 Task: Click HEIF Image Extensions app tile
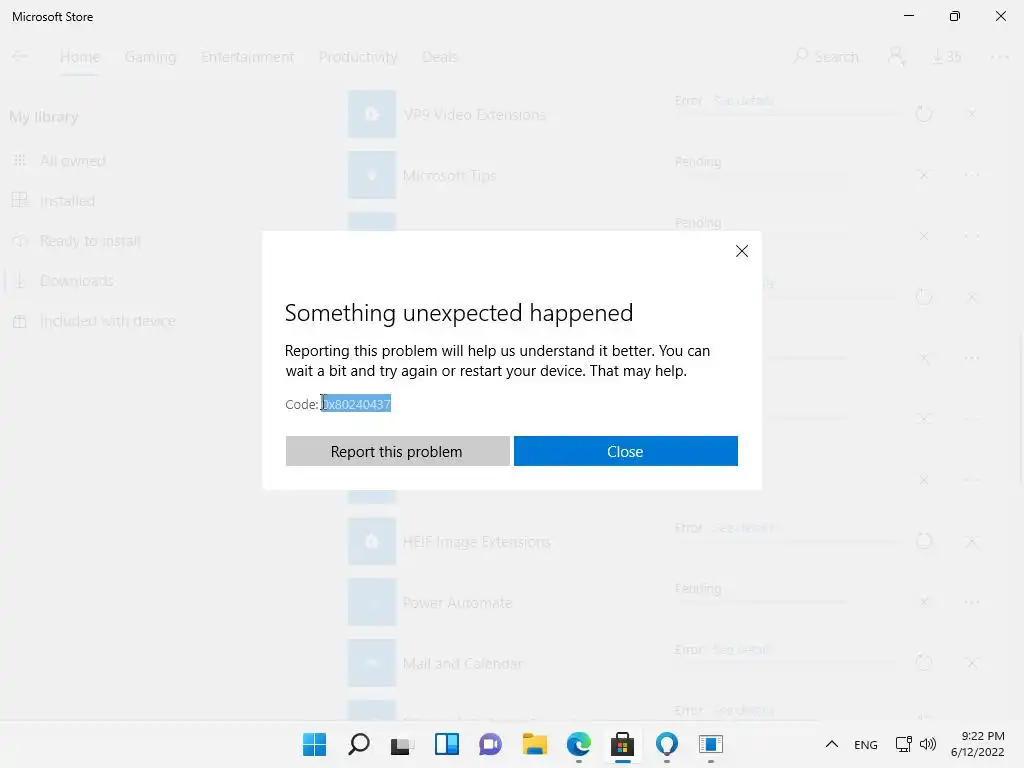(372, 541)
